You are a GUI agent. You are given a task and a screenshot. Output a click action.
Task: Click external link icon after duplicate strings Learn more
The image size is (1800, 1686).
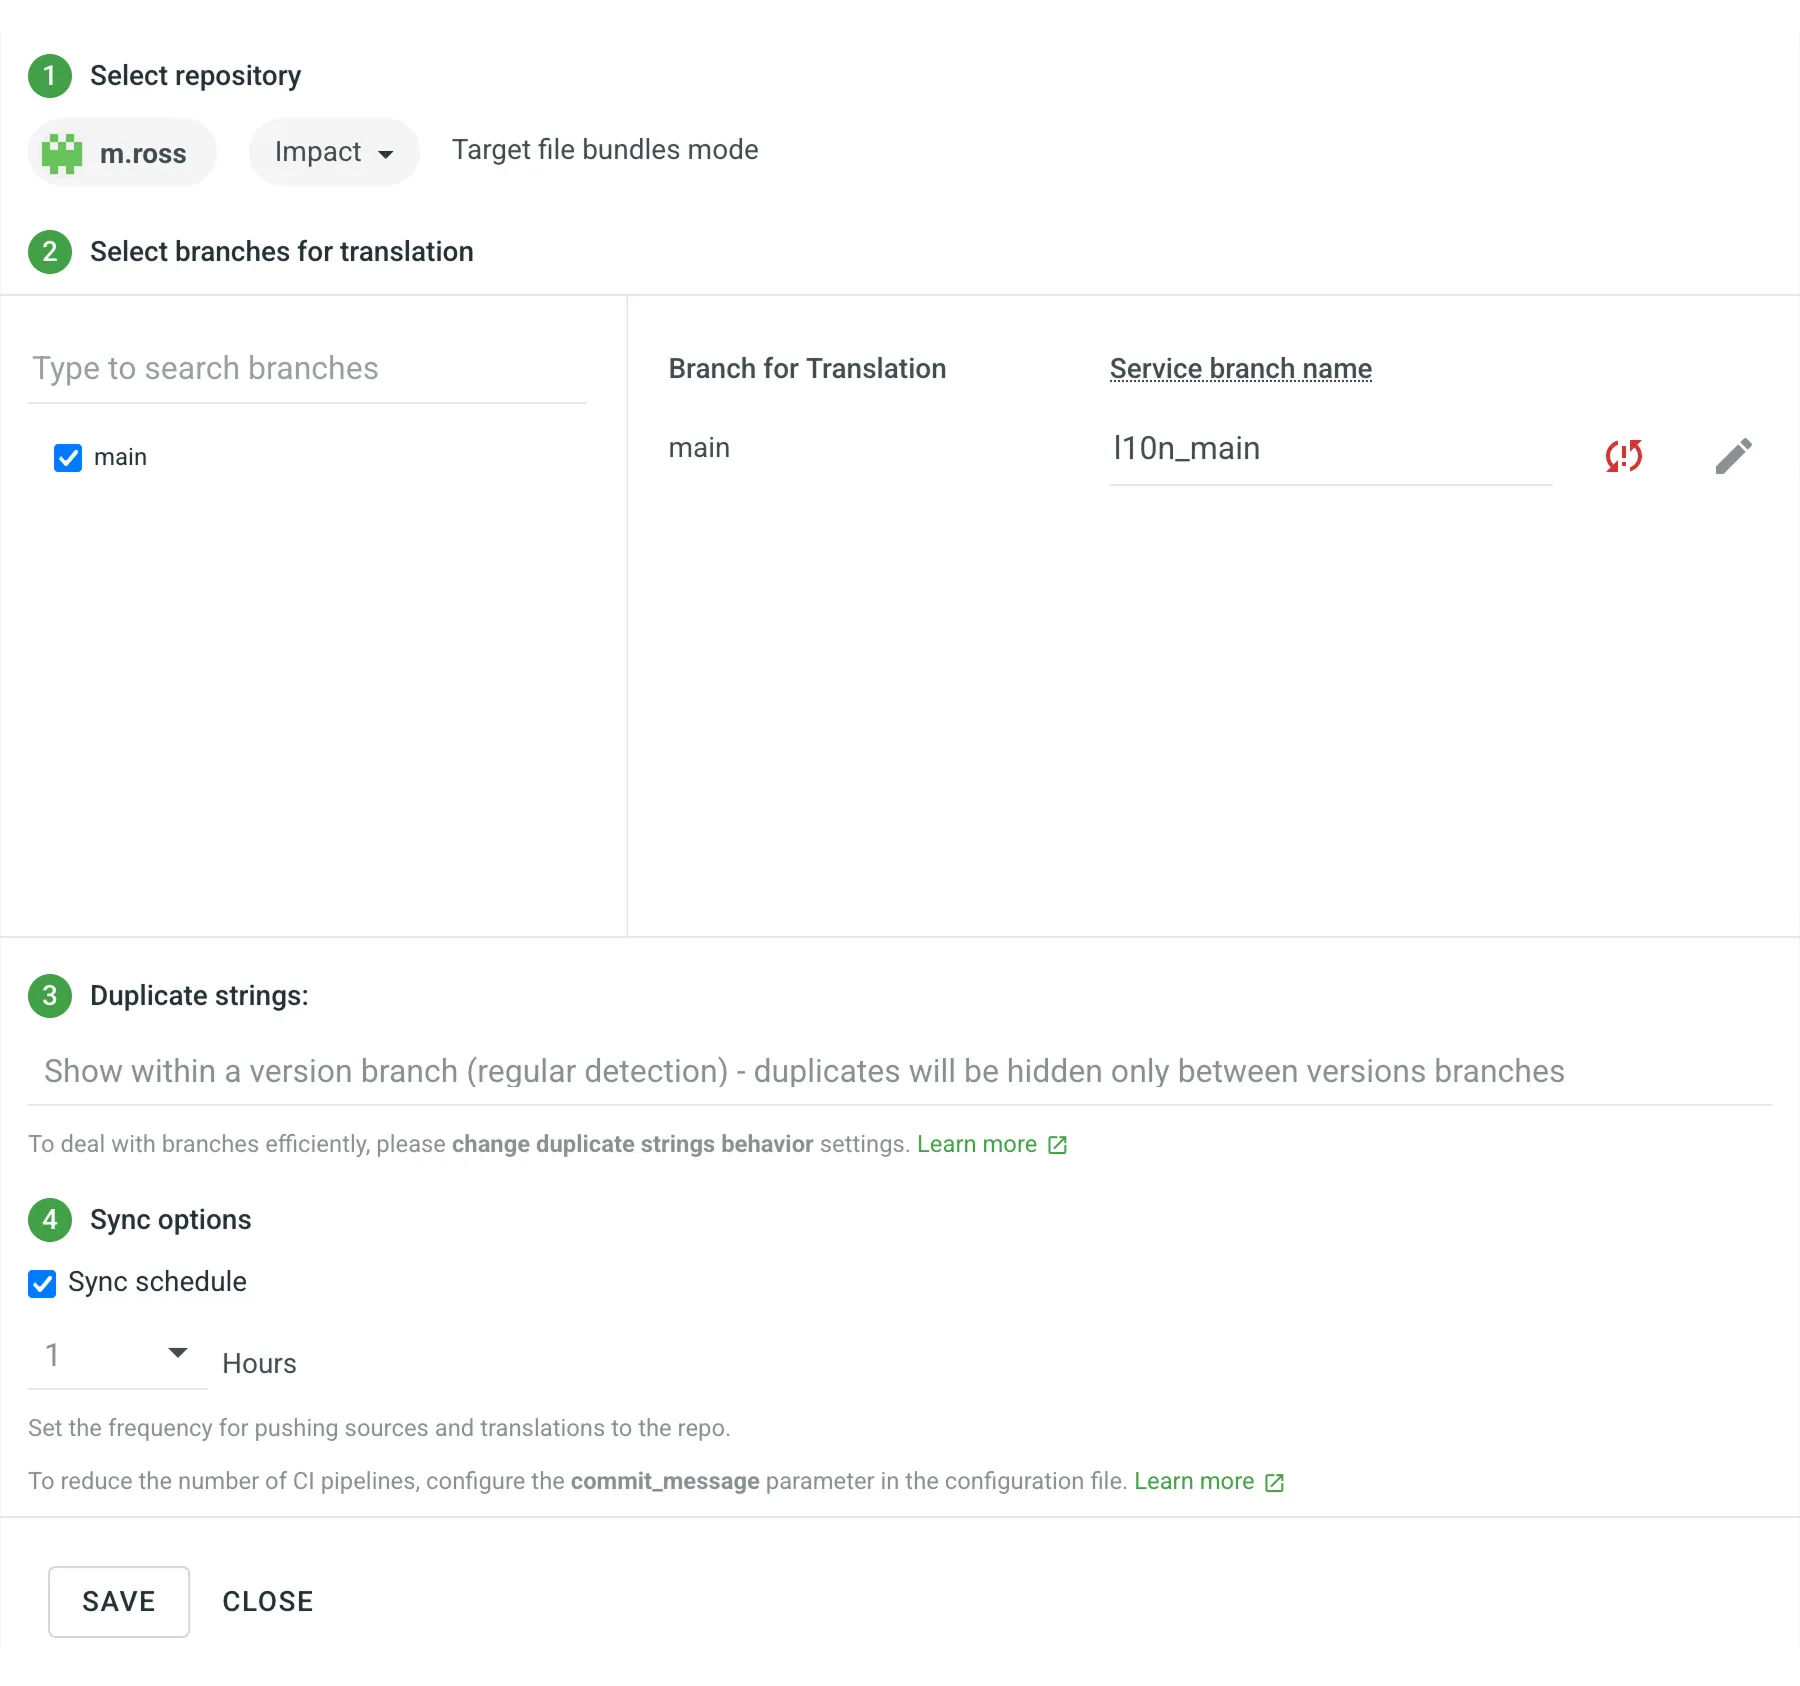tap(1057, 1145)
